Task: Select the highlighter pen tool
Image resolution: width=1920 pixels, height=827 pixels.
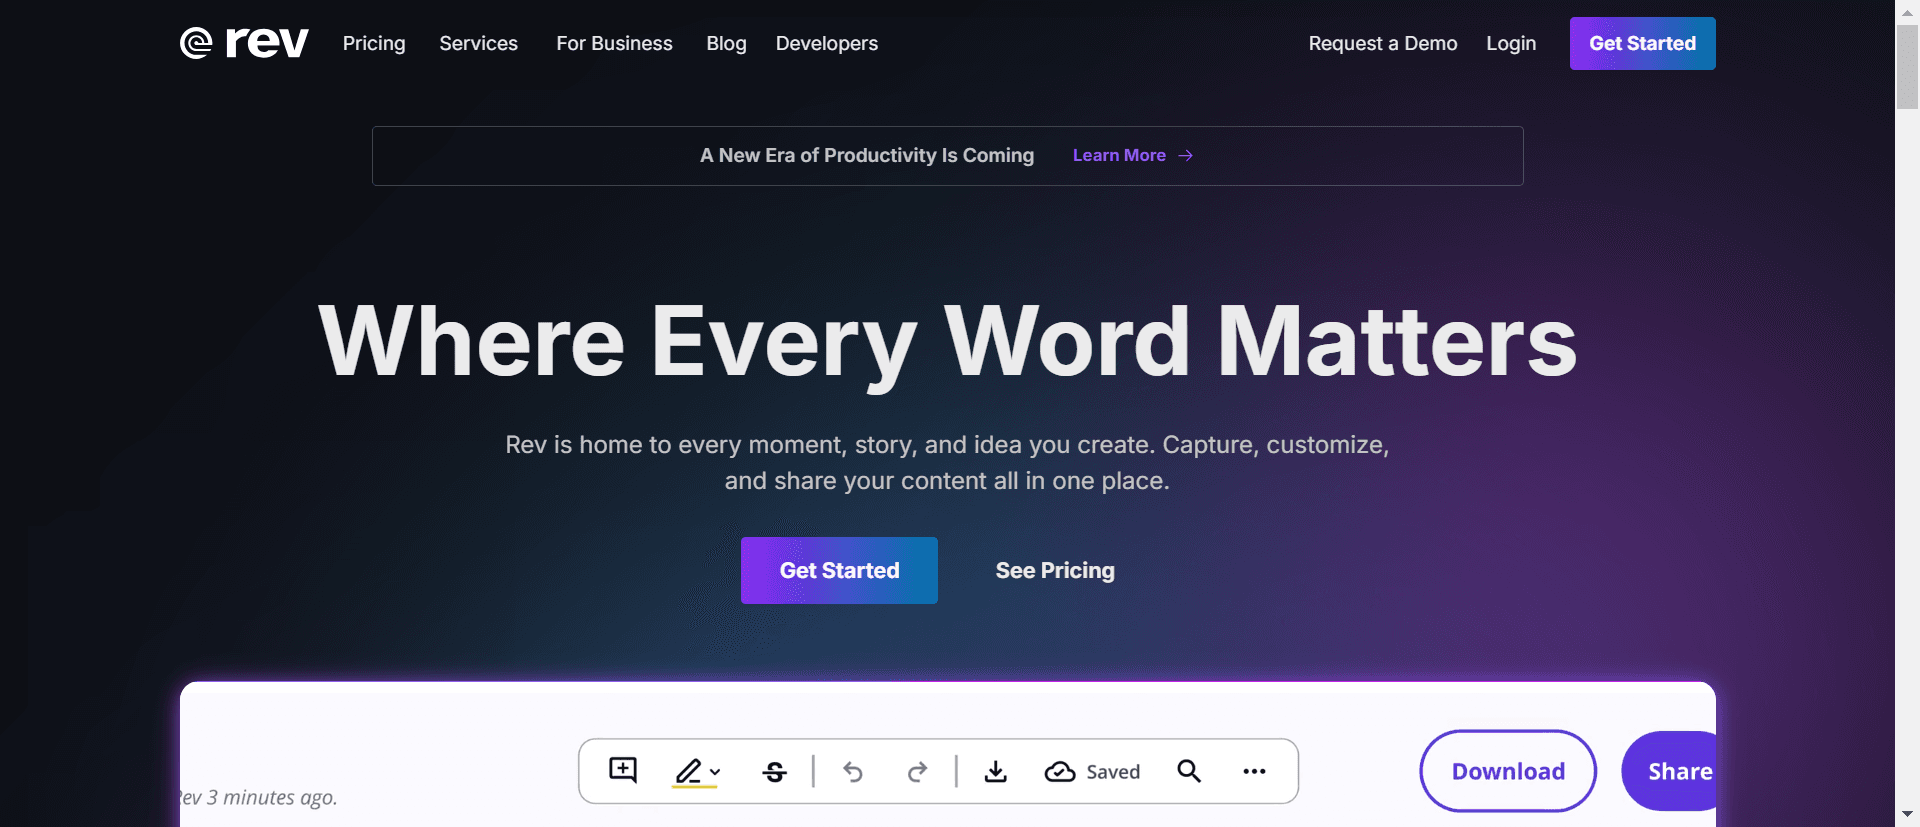Action: (x=688, y=771)
